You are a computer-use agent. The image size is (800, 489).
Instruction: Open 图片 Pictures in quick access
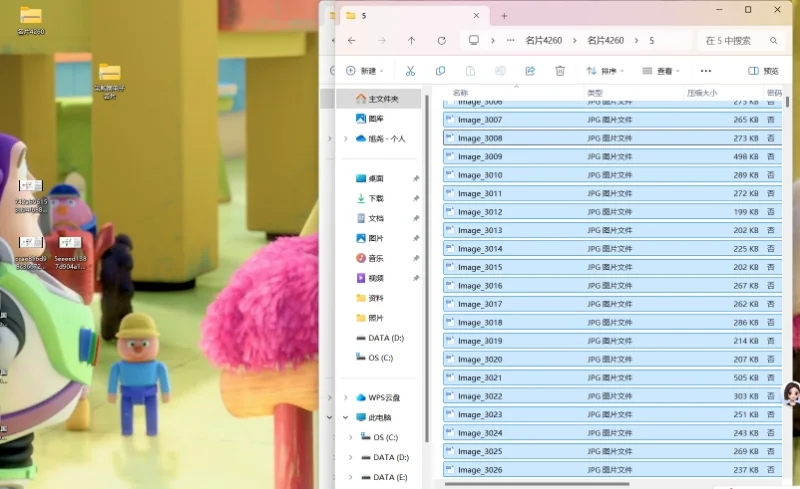pos(369,238)
